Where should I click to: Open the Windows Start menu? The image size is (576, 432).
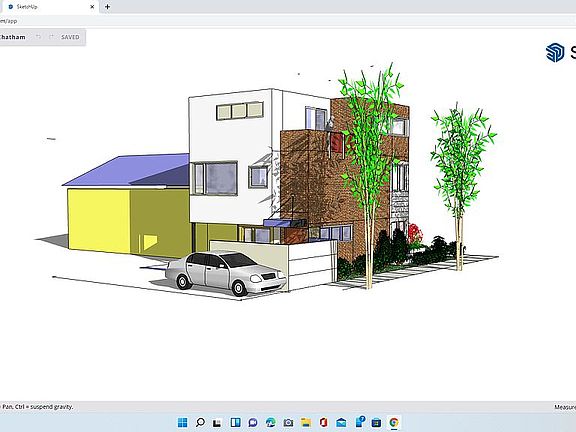click(x=182, y=422)
